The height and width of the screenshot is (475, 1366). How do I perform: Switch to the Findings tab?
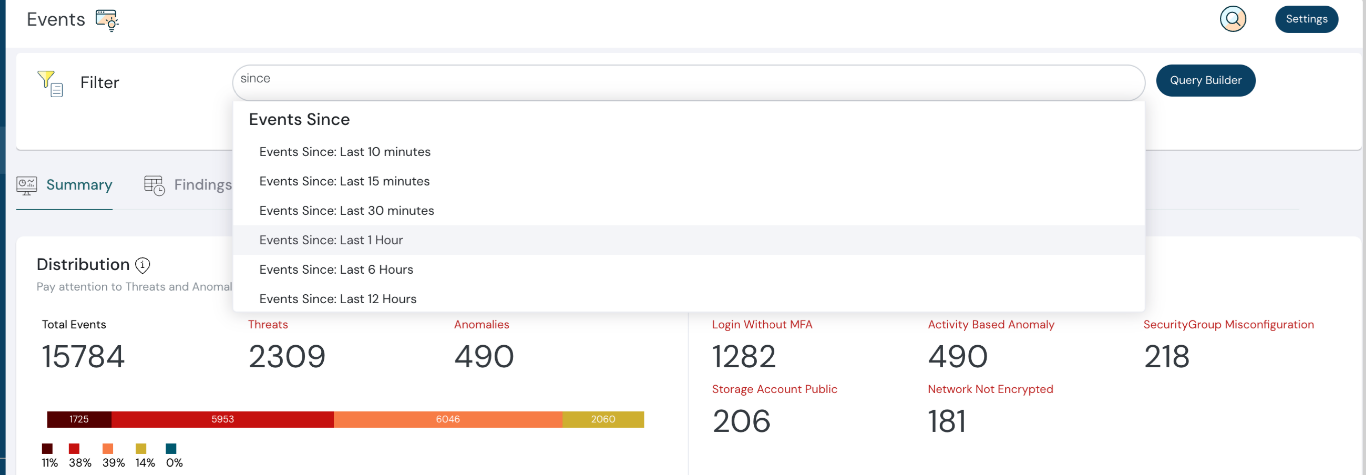[202, 185]
